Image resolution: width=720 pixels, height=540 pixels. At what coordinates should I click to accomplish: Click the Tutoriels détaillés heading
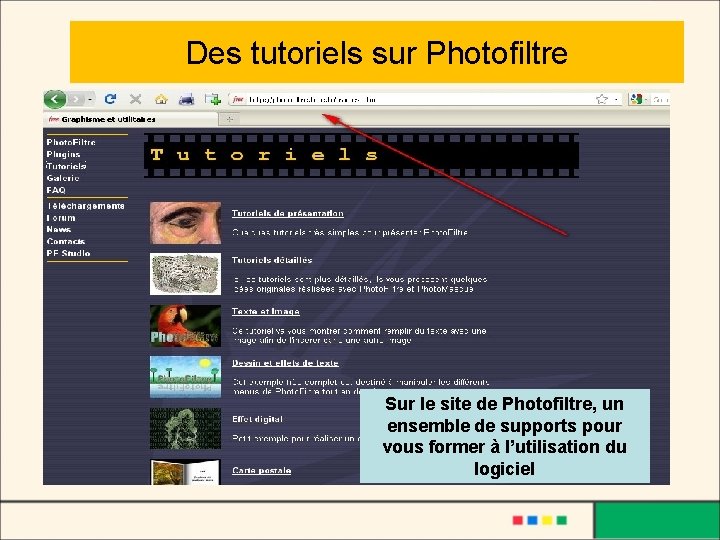click(x=272, y=260)
